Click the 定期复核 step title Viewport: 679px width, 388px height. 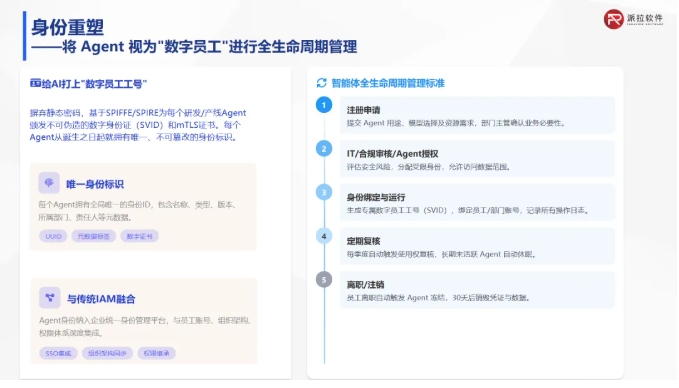coord(363,241)
